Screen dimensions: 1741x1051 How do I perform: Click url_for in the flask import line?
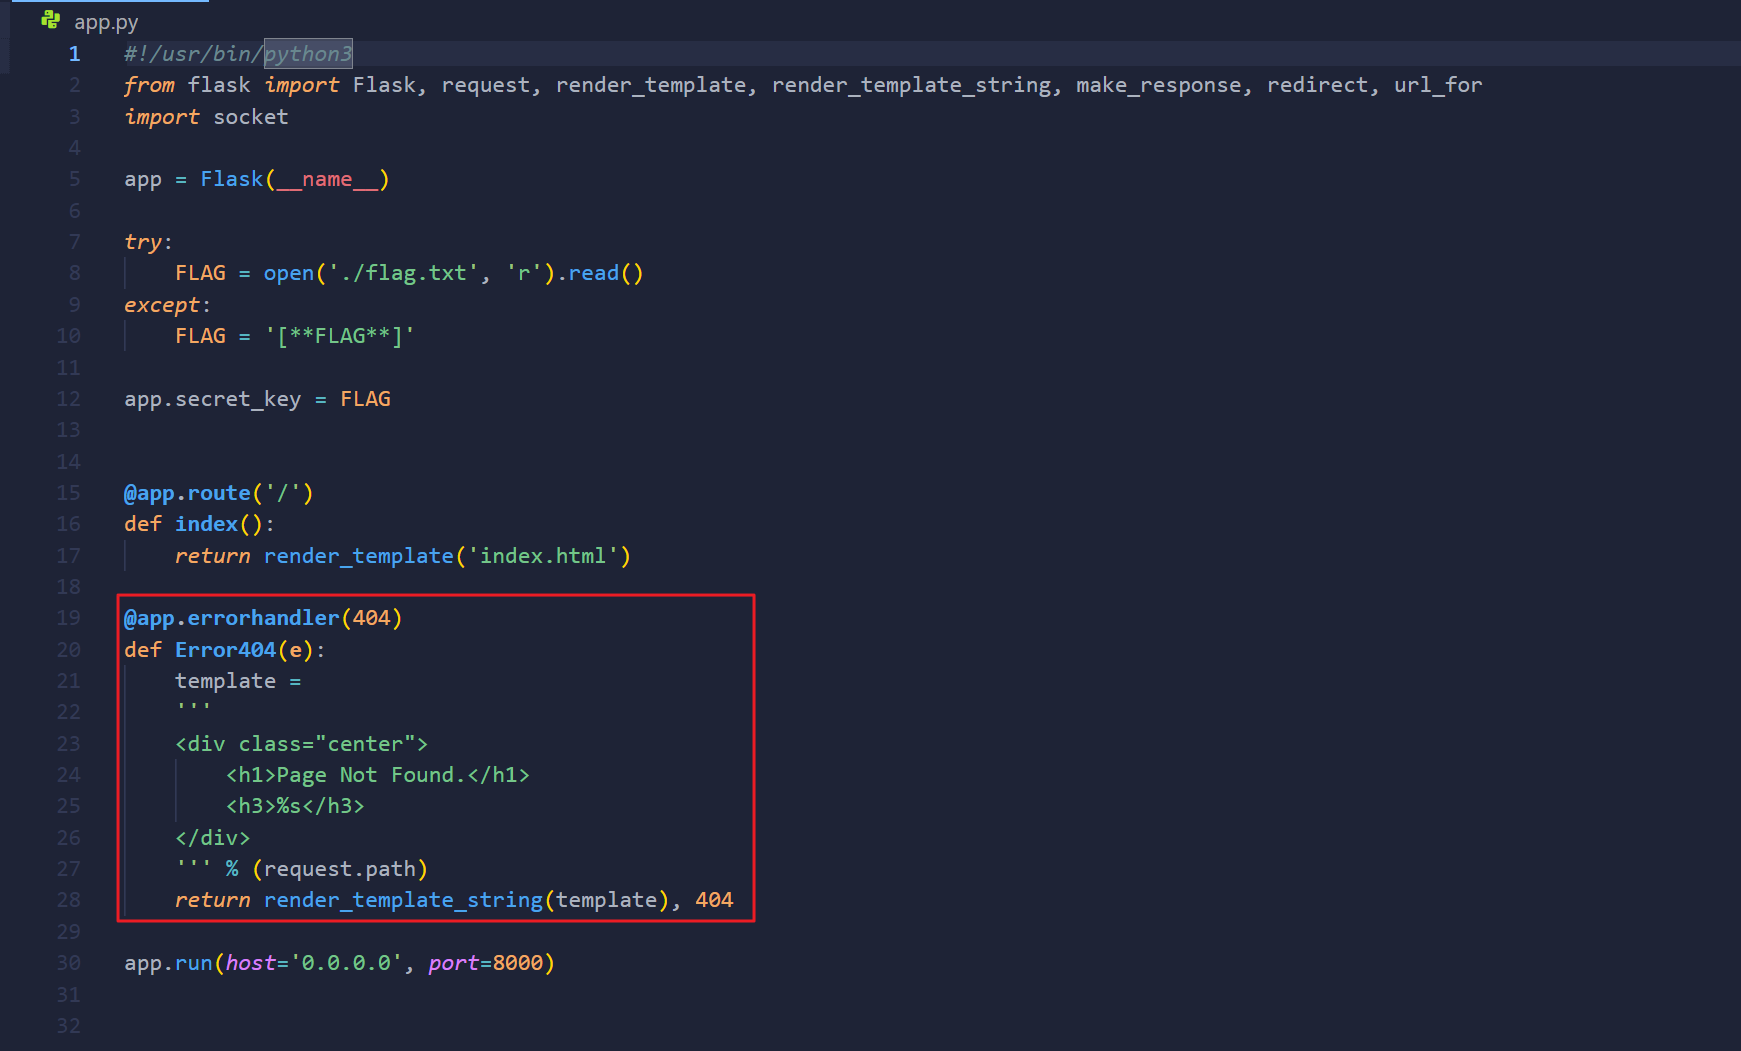coord(1437,85)
